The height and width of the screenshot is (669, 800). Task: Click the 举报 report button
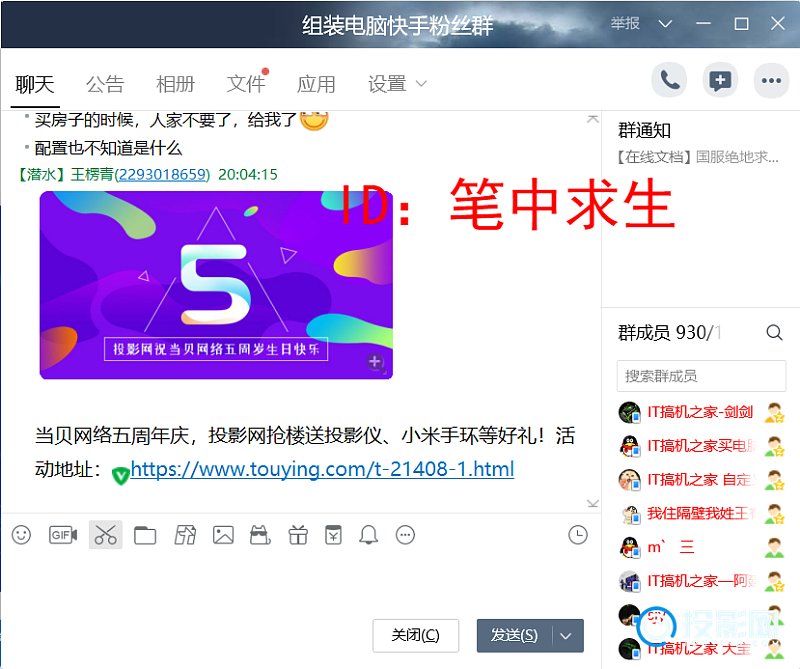[x=625, y=23]
